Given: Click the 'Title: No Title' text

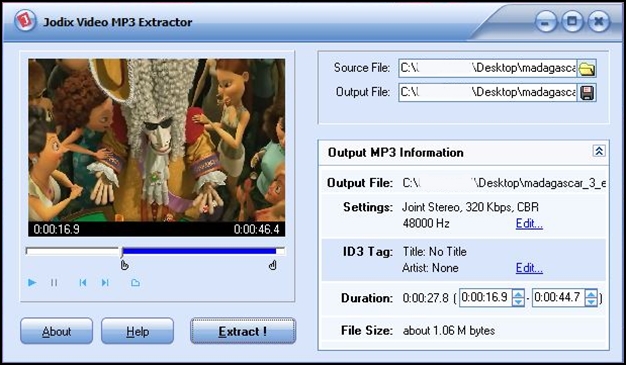Looking at the screenshot, I should coord(435,252).
